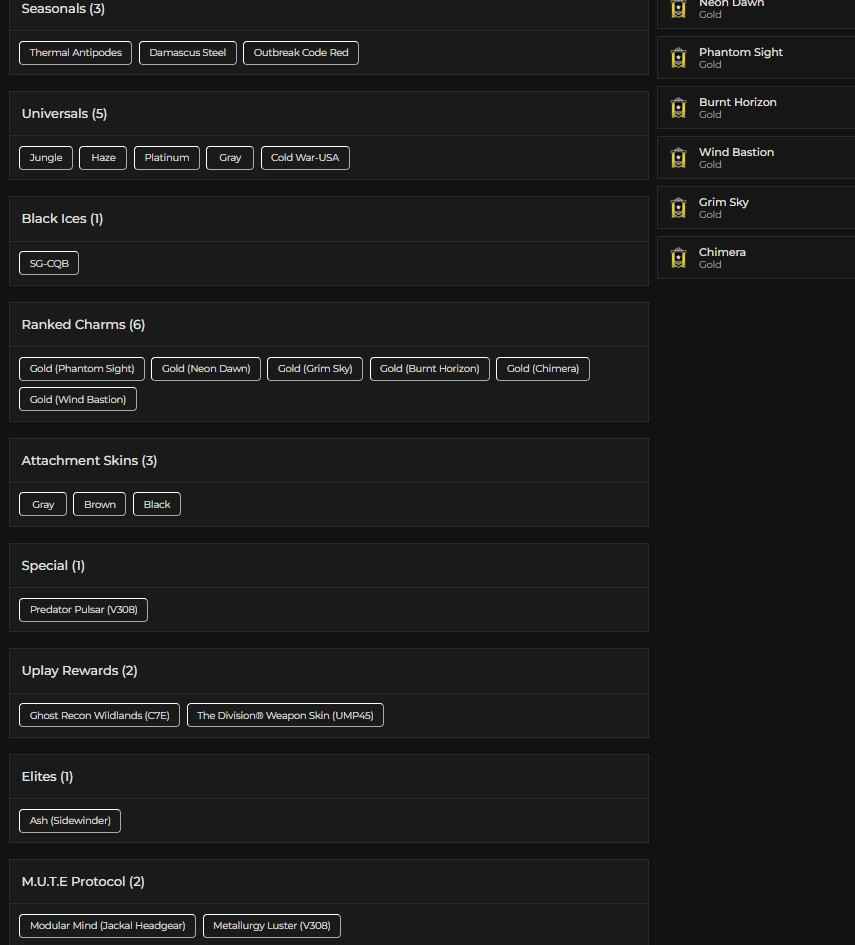This screenshot has height=945, width=855.
Task: Click the Neon Dawn gold charm icon
Action: click(x=678, y=8)
